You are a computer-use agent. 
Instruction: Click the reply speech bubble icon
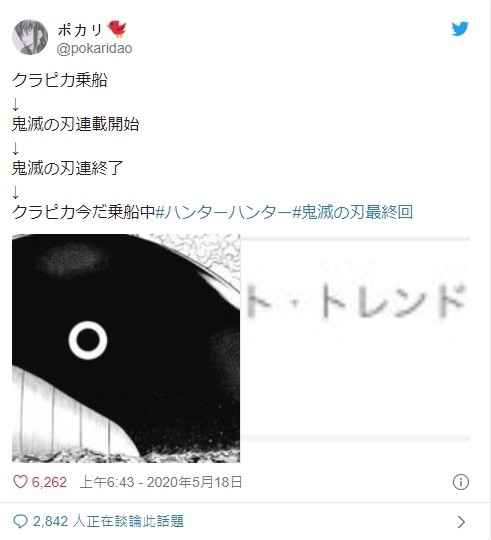click(x=20, y=521)
